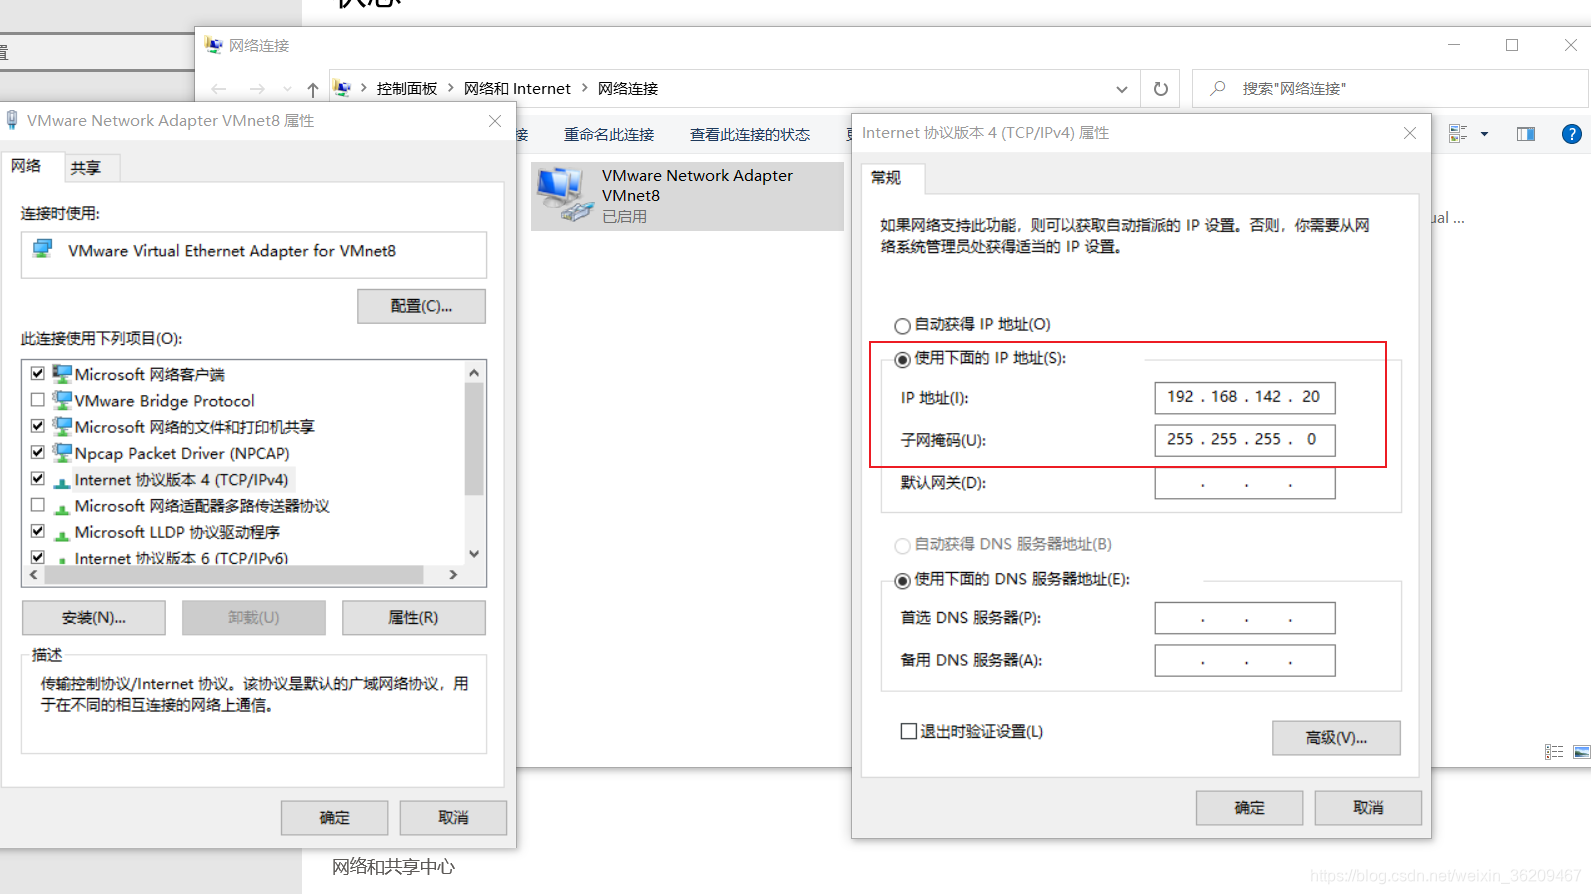The image size is (1591, 894).
Task: Check 退出时验证设置 checkbox
Action: pyautogui.click(x=908, y=731)
